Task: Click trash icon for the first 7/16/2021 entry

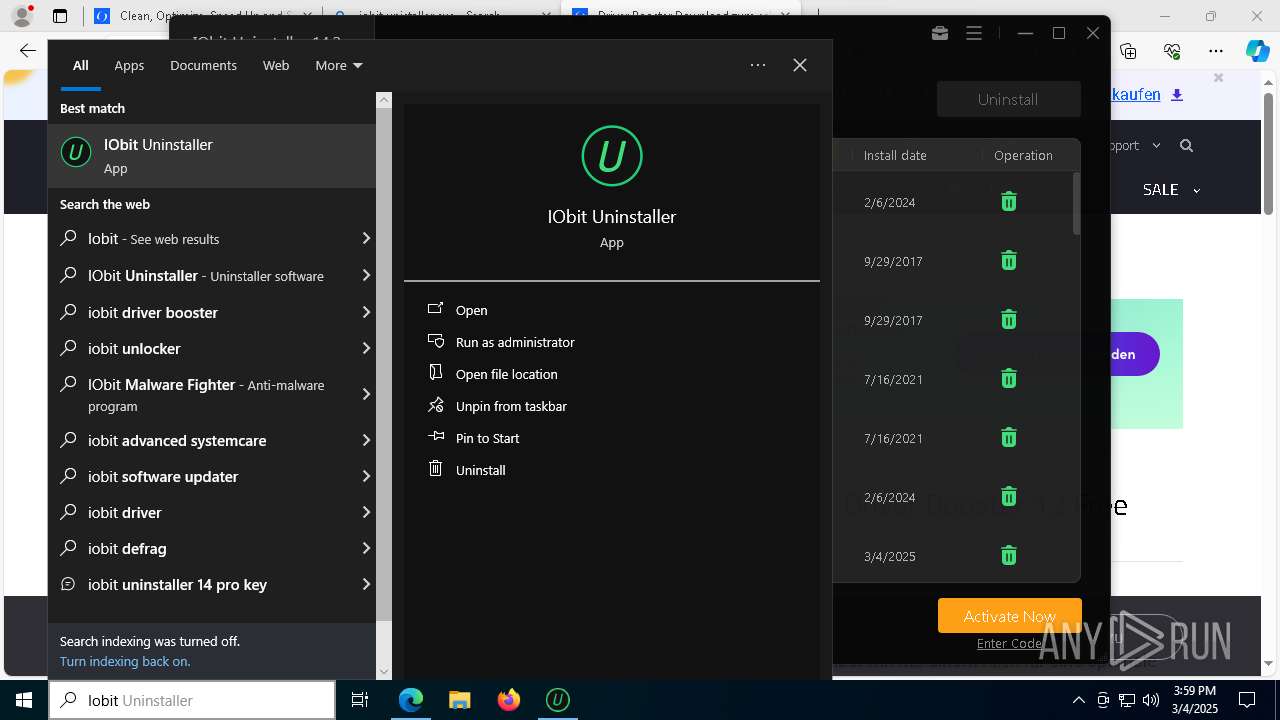Action: point(1009,379)
